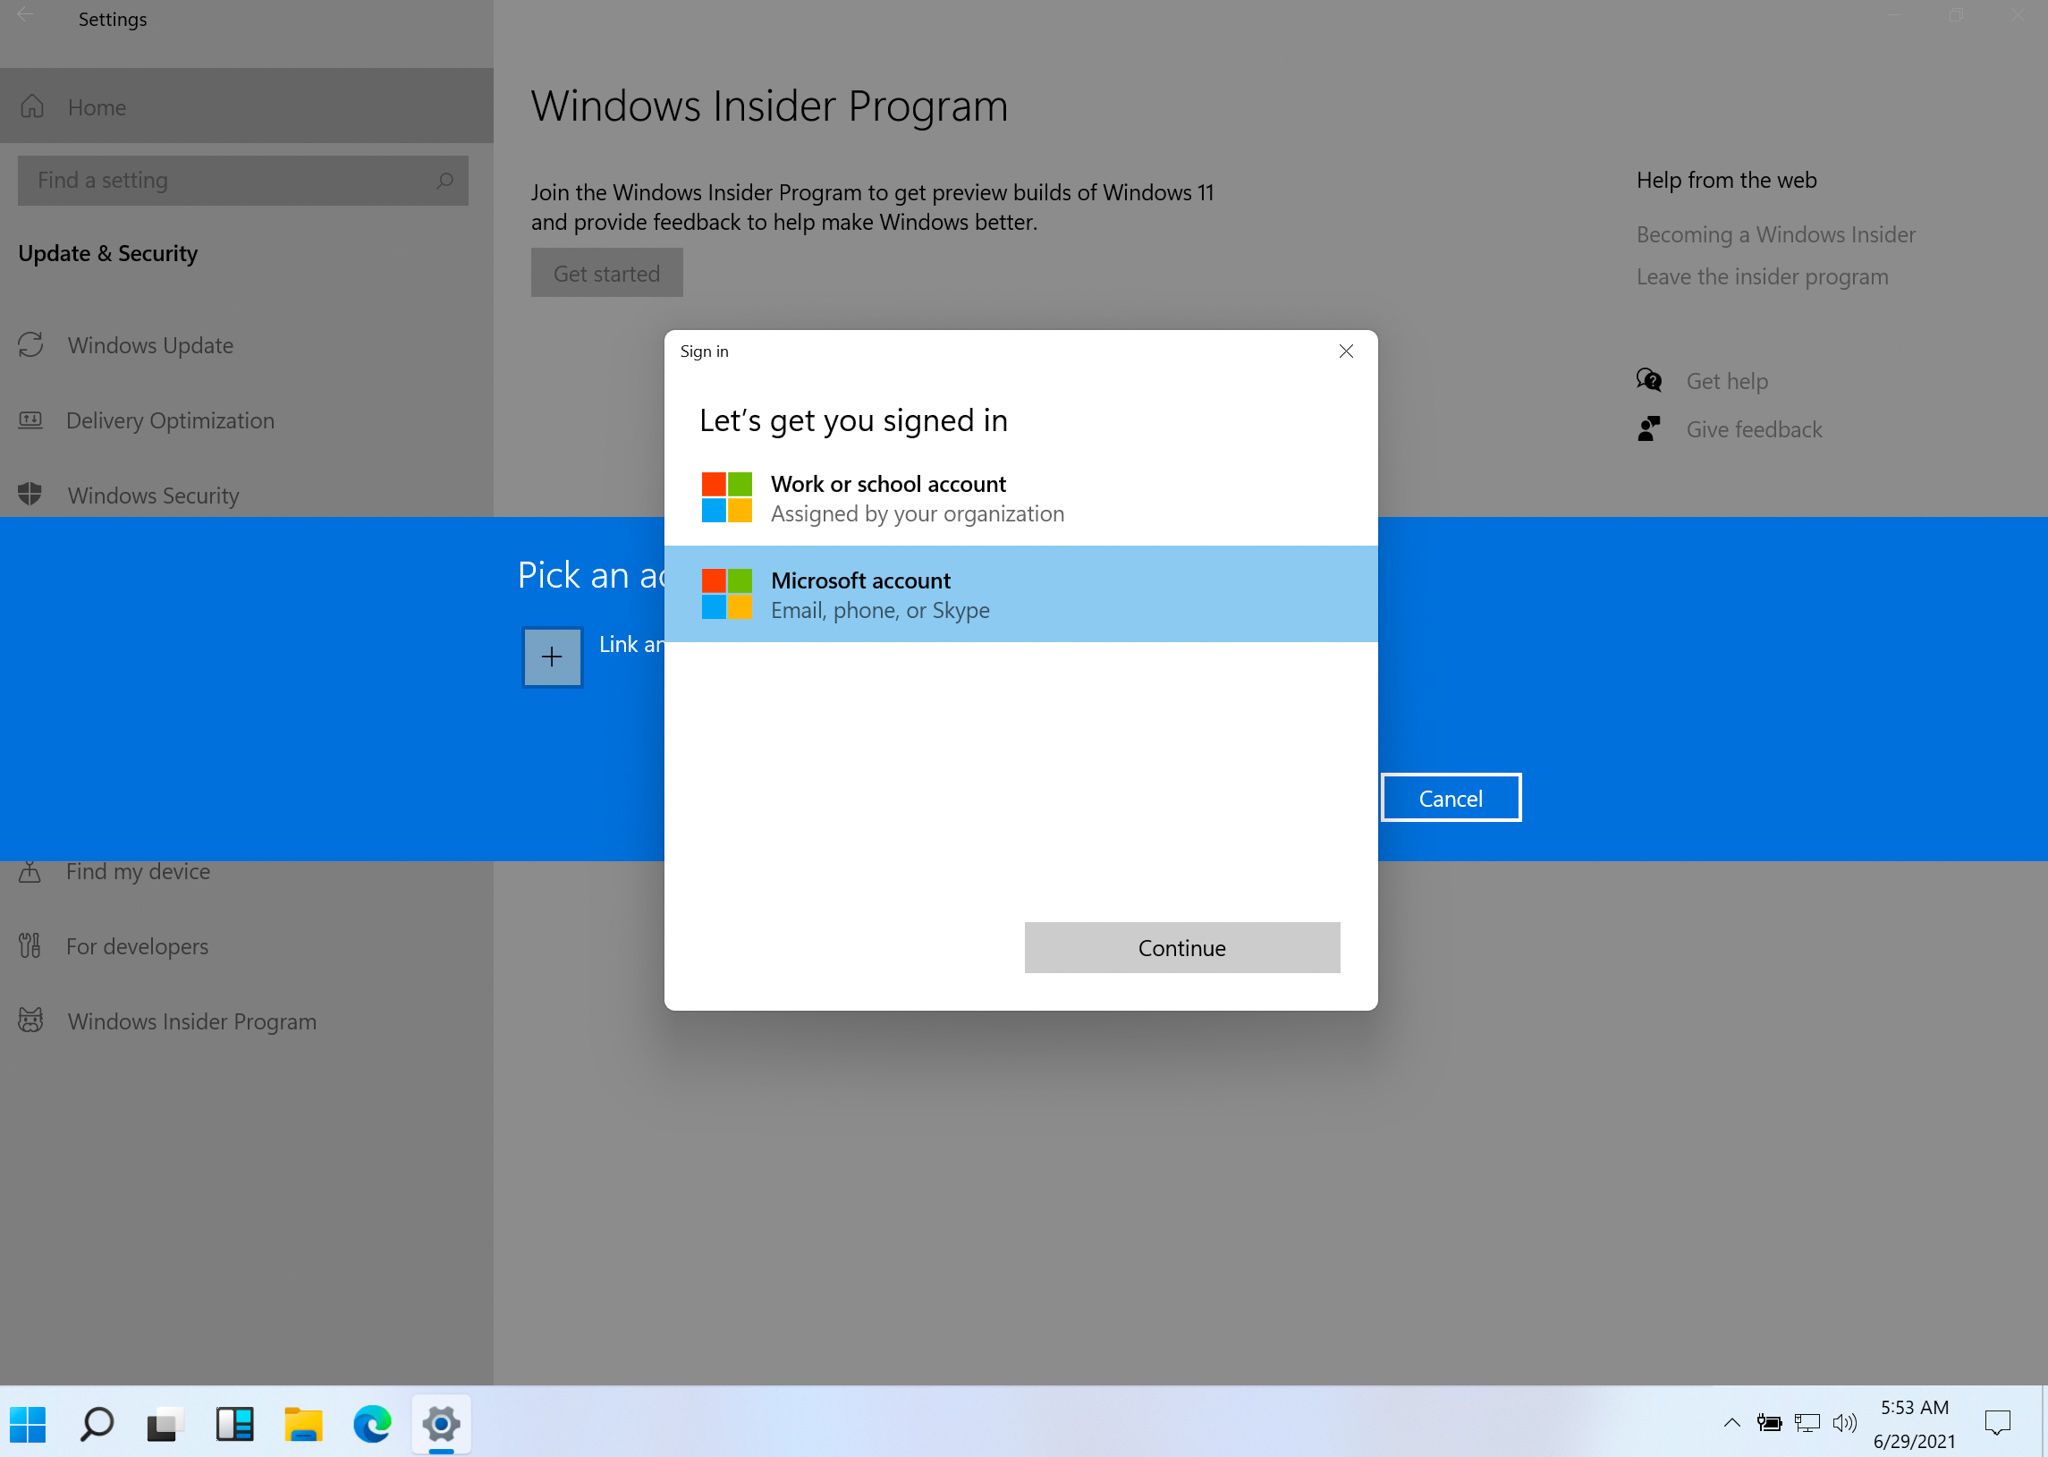Viewport: 2048px width, 1457px height.
Task: Open For developers settings
Action: point(137,945)
